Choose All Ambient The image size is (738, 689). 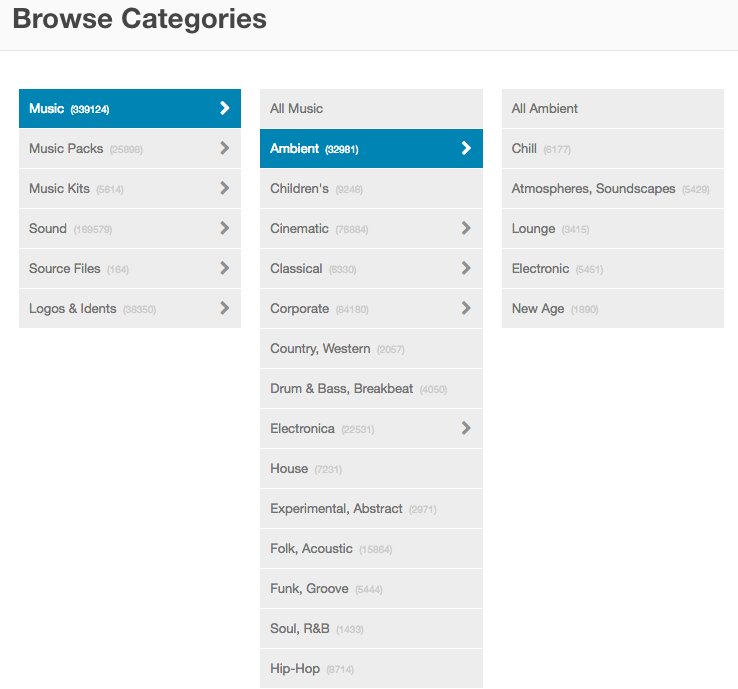point(613,108)
